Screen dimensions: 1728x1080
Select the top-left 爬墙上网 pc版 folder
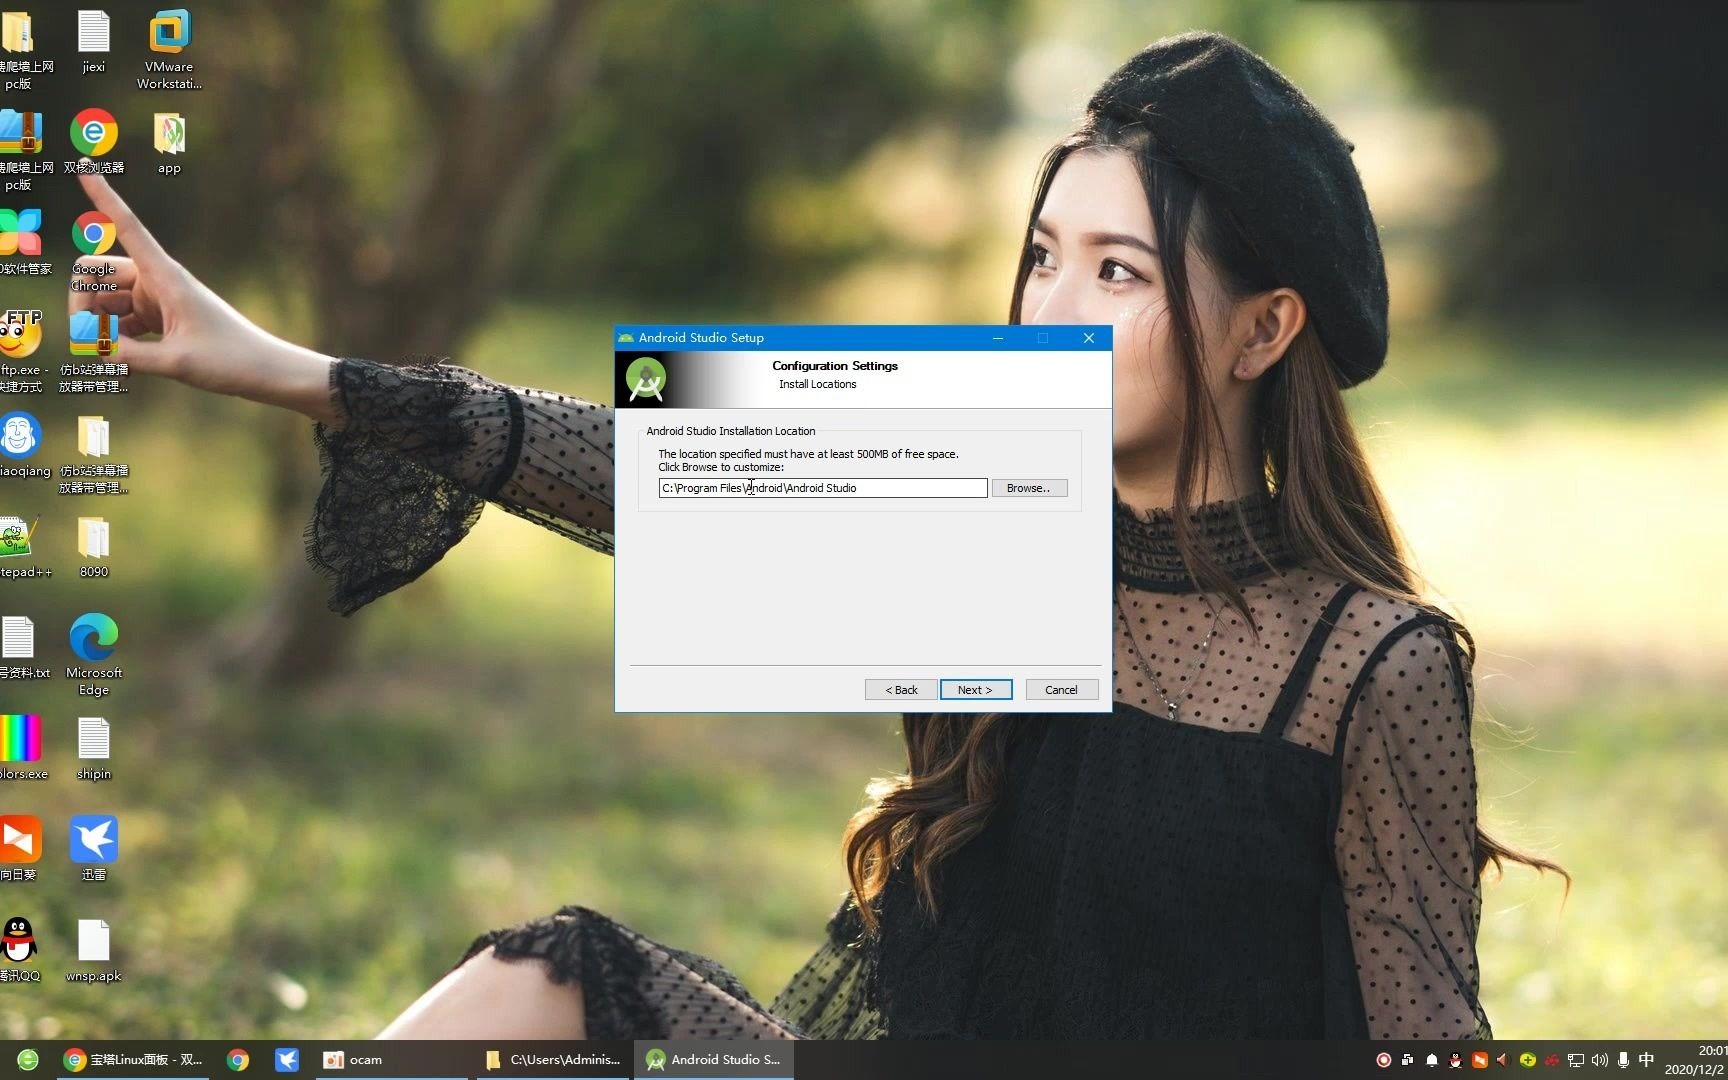(x=20, y=49)
